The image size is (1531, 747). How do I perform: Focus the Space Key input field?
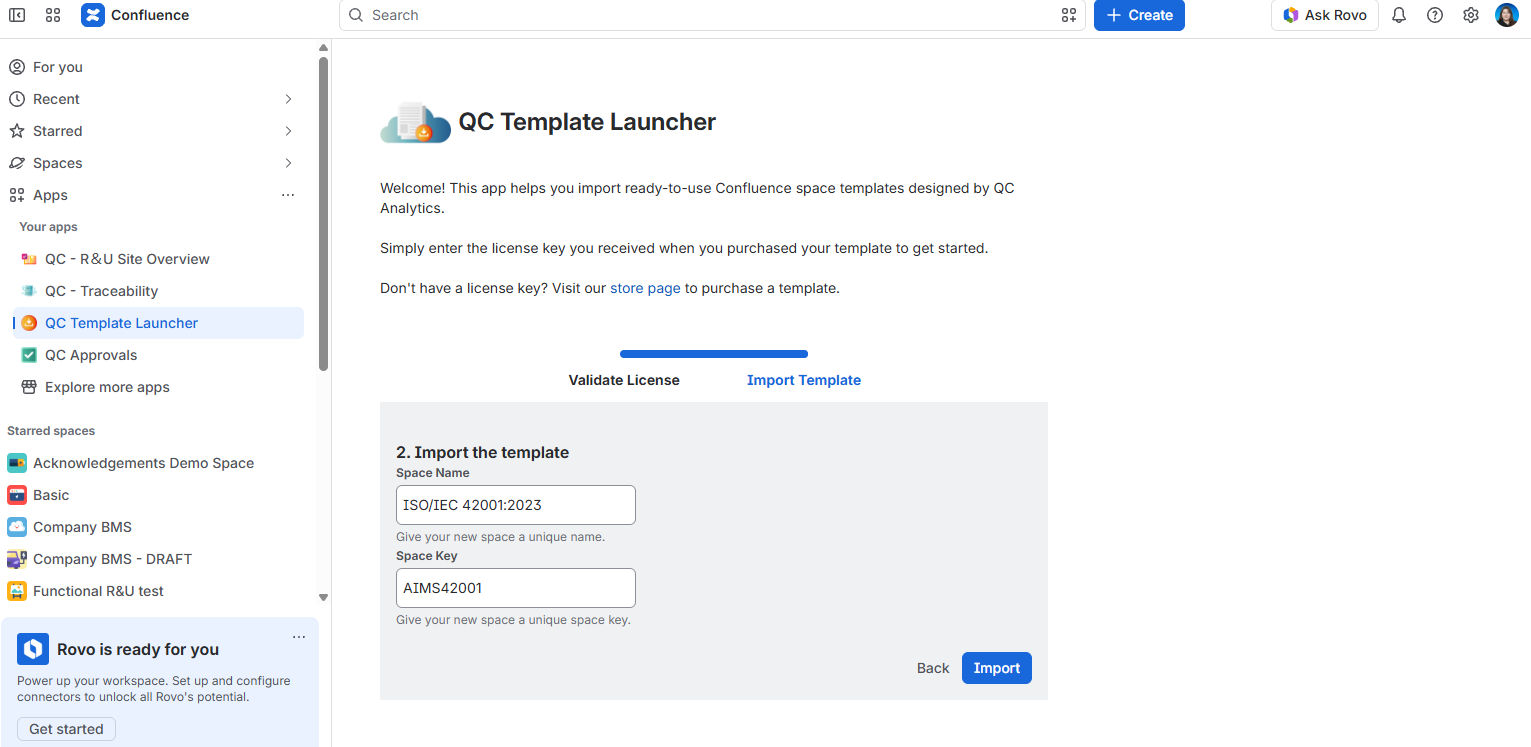(516, 588)
